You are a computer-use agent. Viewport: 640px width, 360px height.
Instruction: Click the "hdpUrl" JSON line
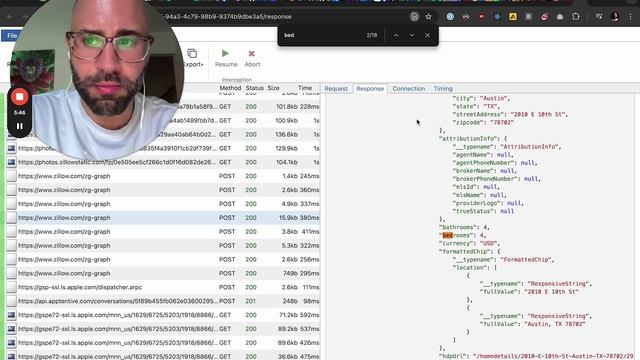pos(537,356)
